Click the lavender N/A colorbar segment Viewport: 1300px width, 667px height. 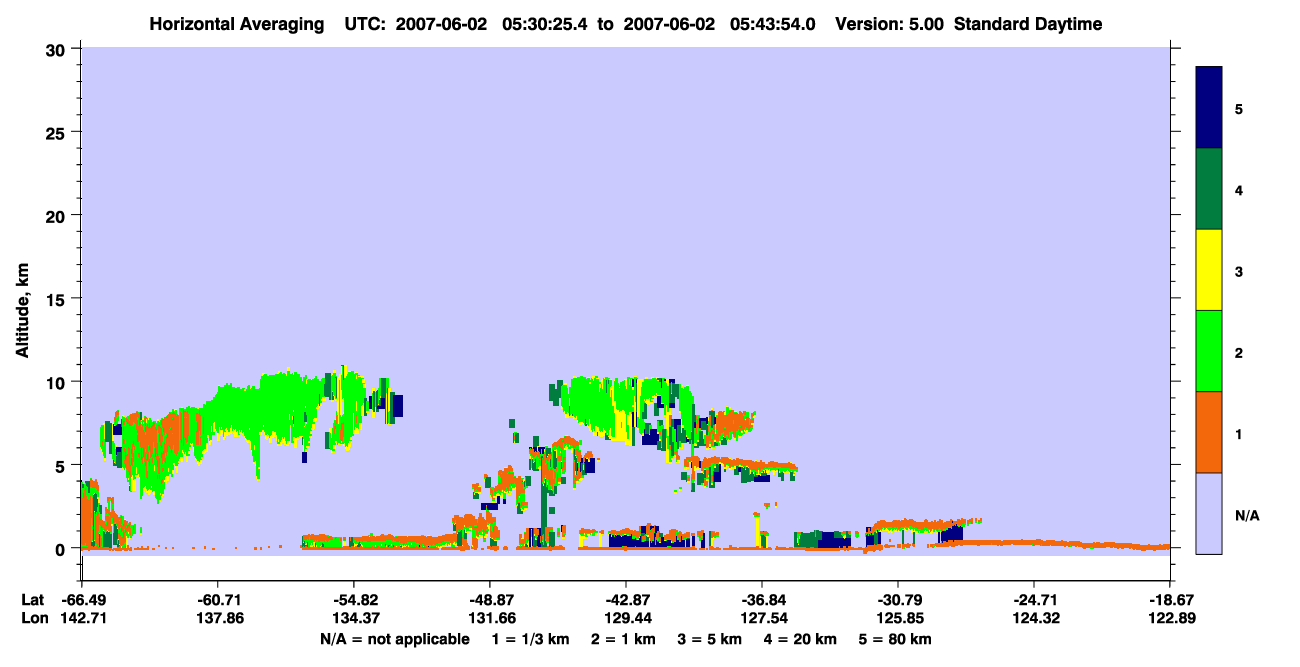click(1209, 513)
